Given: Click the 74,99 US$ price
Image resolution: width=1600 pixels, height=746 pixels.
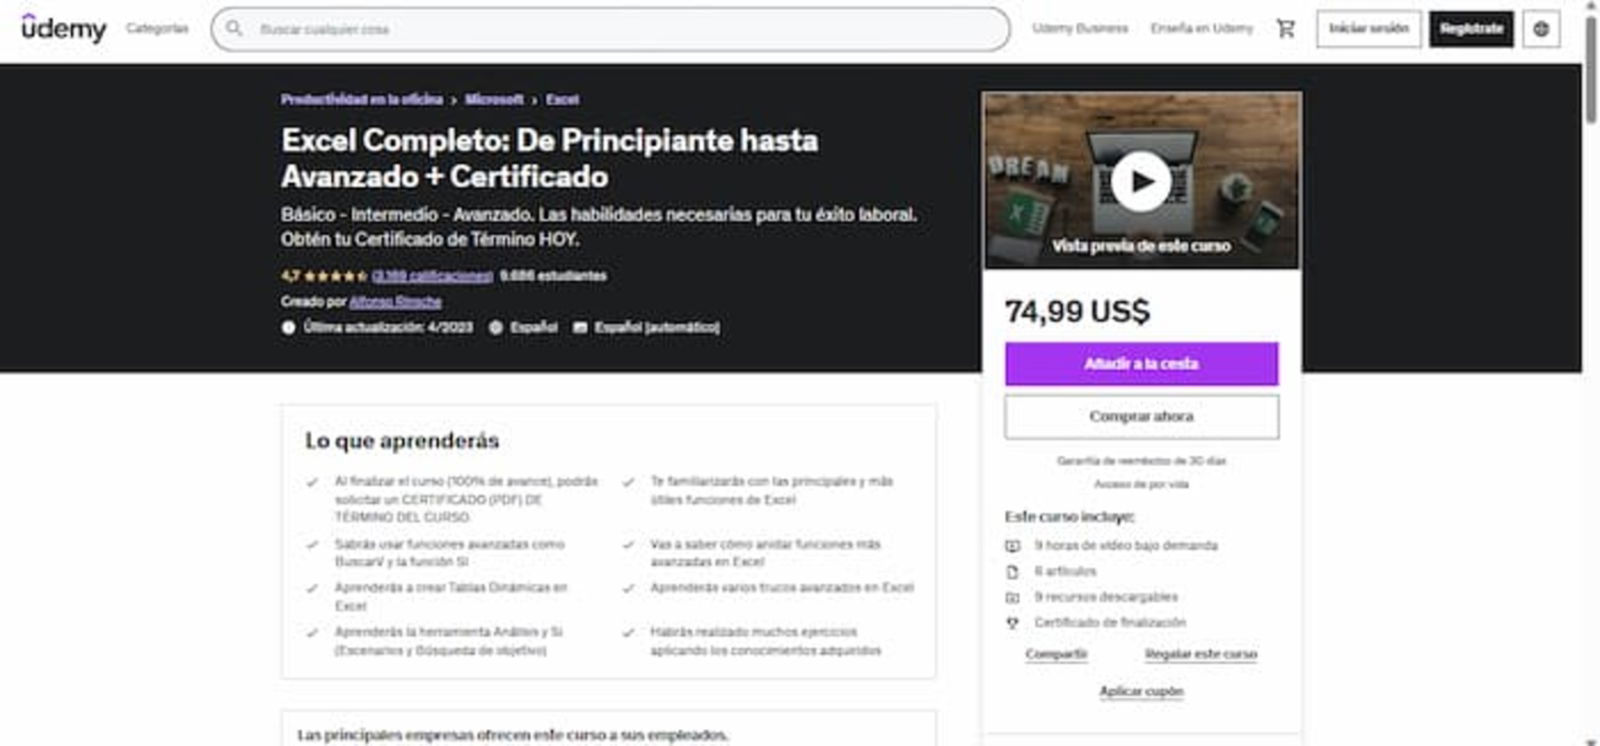Looking at the screenshot, I should (x=1077, y=311).
